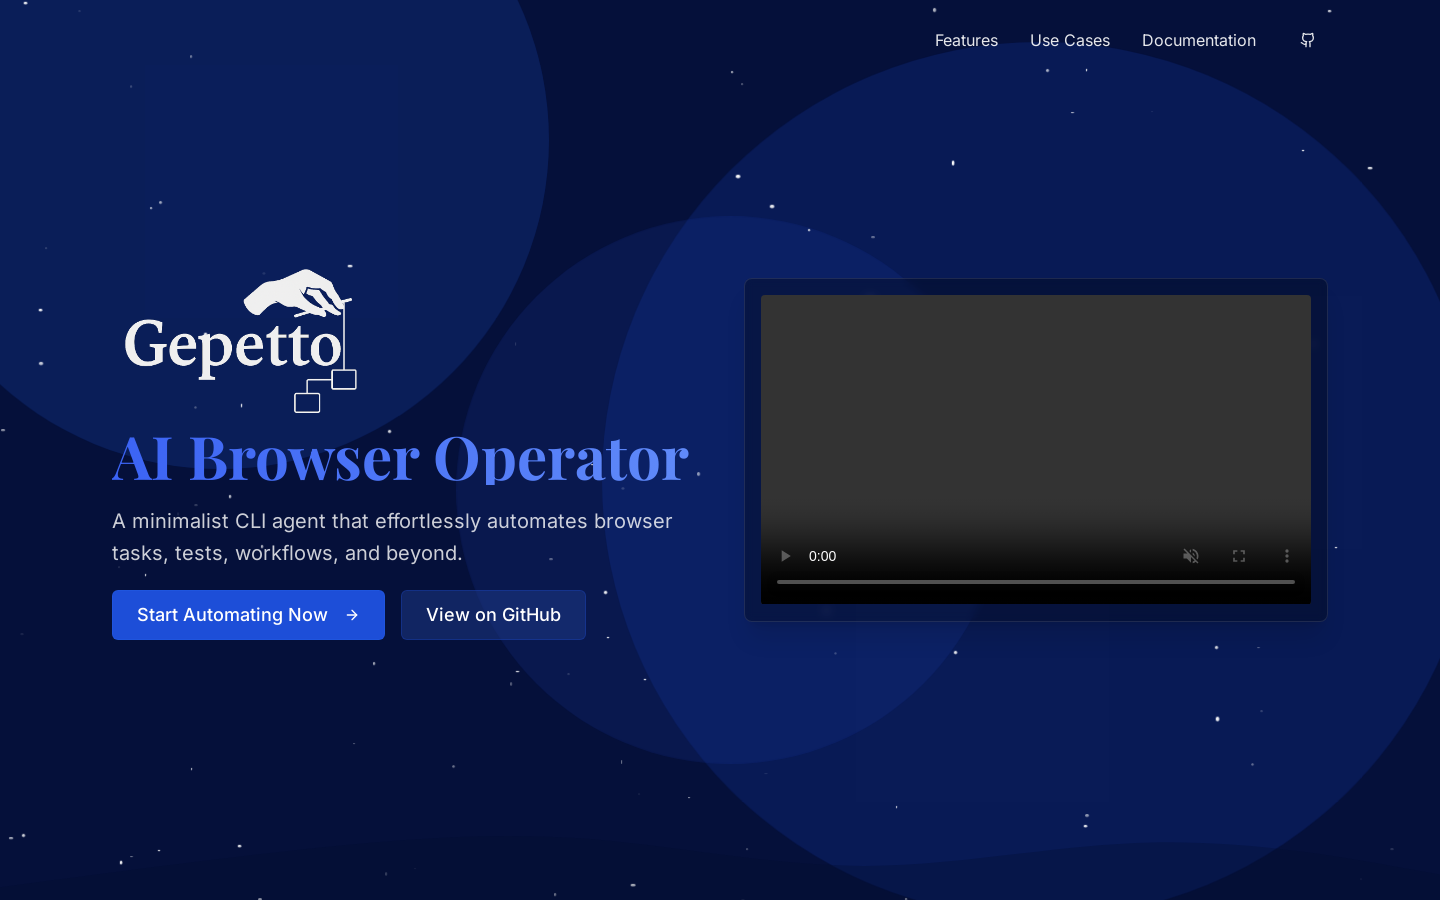The width and height of the screenshot is (1440, 900).
Task: Click the AI Browser Operator heading
Action: coord(400,458)
